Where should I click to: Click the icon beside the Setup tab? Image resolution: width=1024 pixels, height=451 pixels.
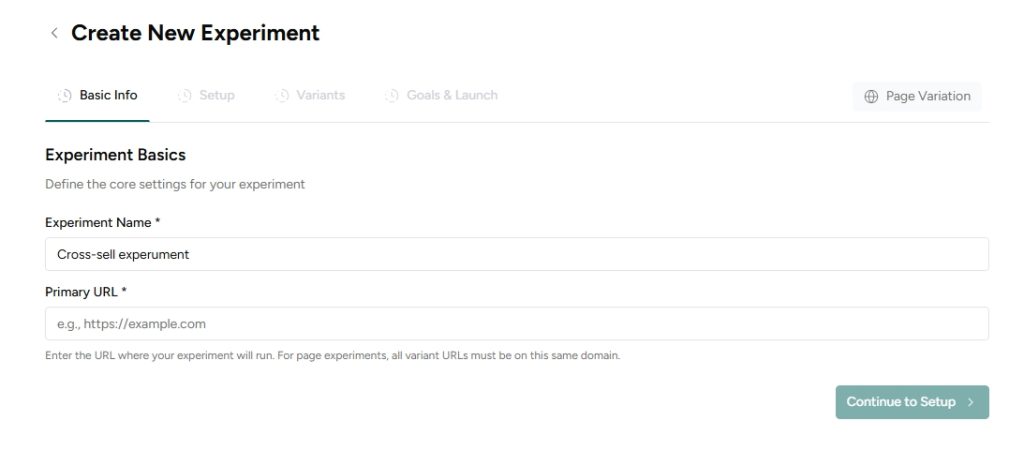pyautogui.click(x=184, y=96)
